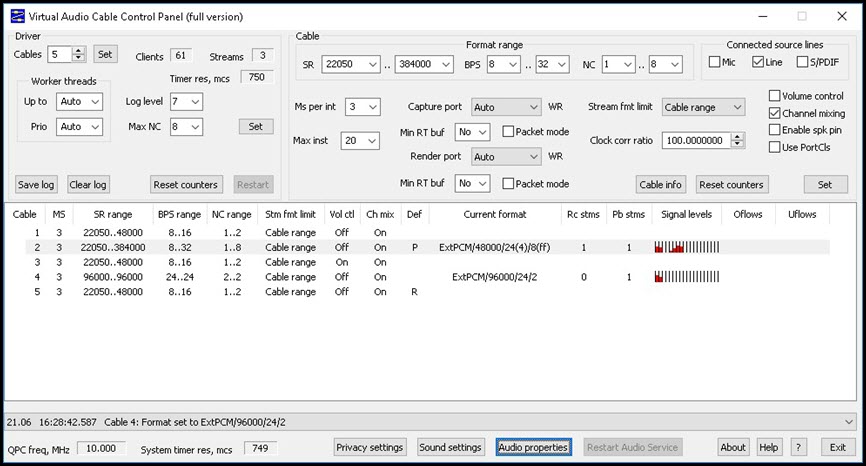Click Reset counters in the Cable panel
The image size is (866, 466).
pyautogui.click(x=731, y=184)
